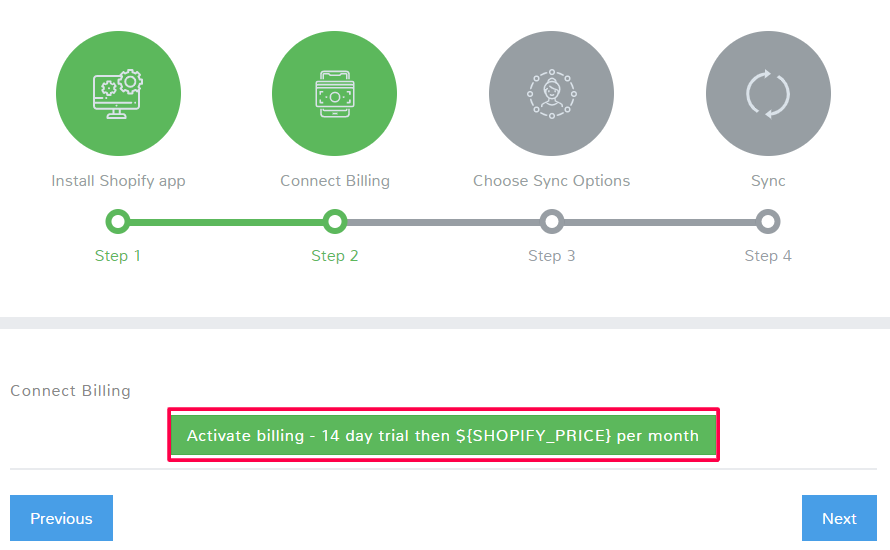Click the "Choose Sync Options" label

coord(551,181)
